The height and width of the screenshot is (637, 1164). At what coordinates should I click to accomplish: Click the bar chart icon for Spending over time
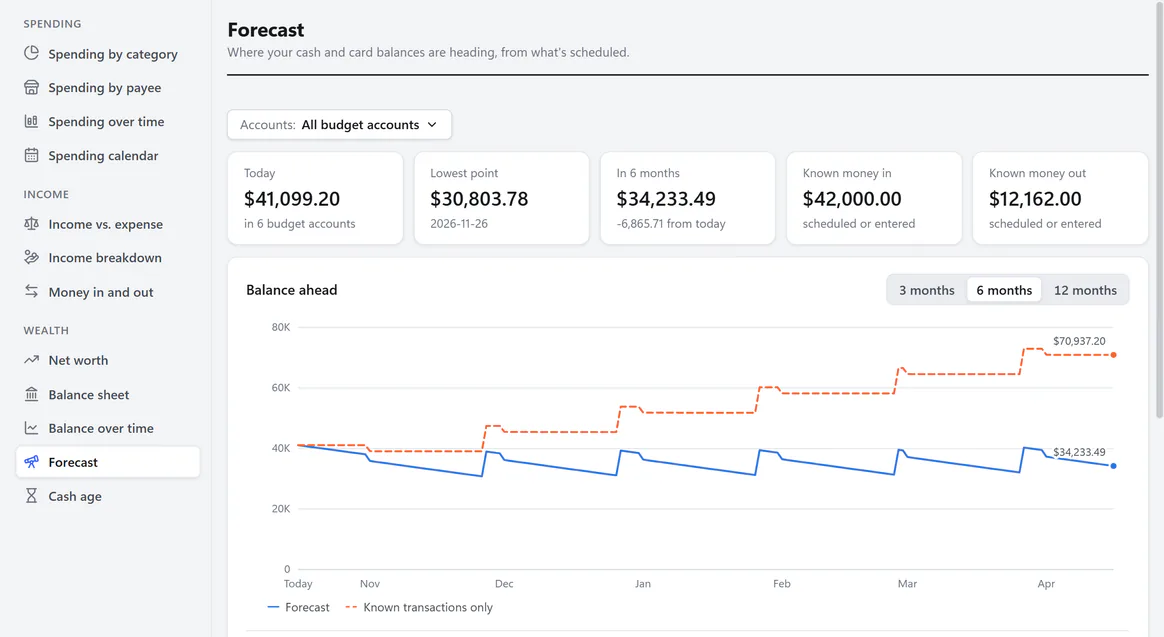pyautogui.click(x=31, y=121)
